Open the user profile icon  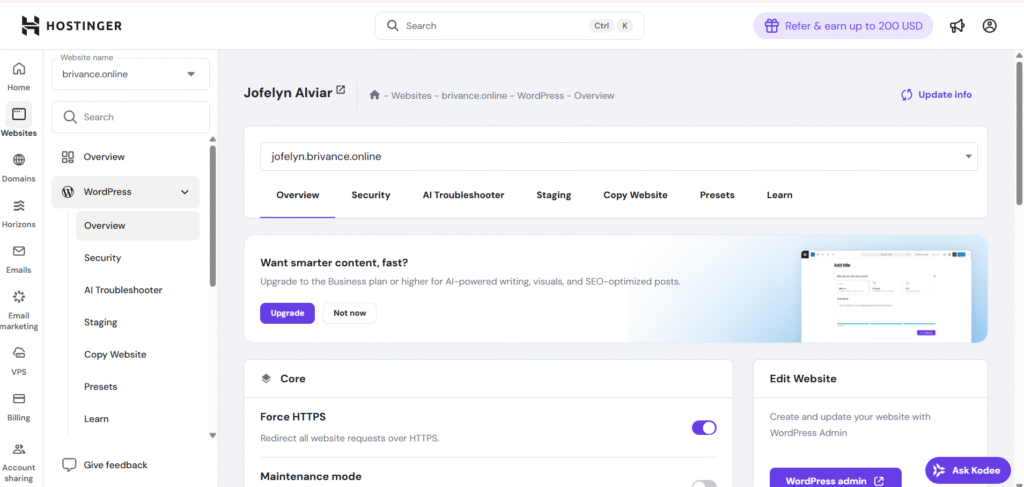click(989, 26)
